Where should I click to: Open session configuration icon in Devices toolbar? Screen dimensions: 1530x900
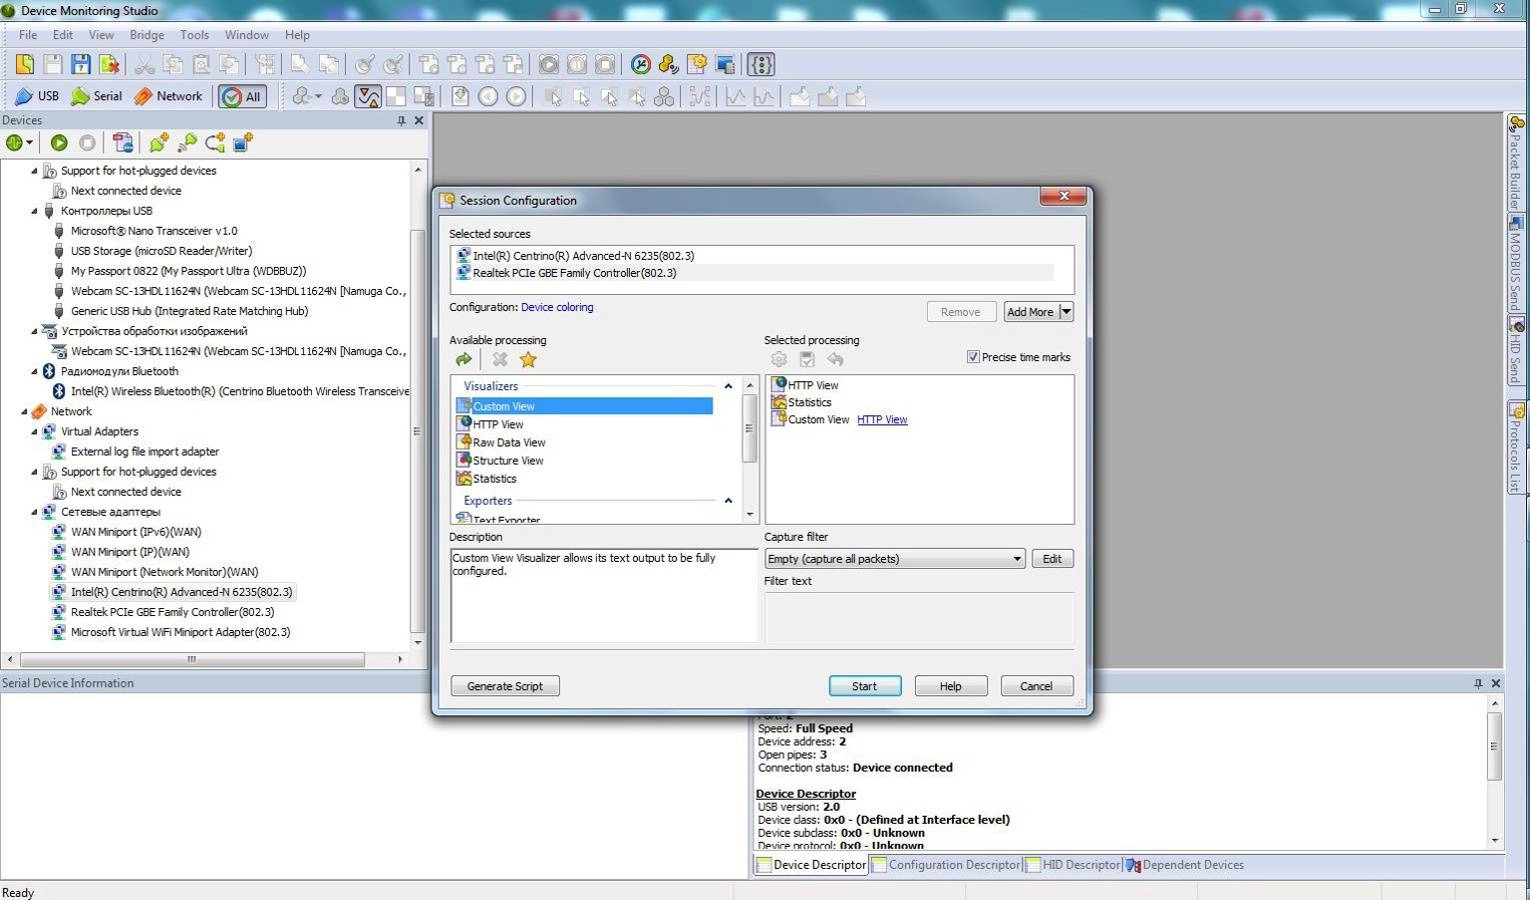[123, 143]
